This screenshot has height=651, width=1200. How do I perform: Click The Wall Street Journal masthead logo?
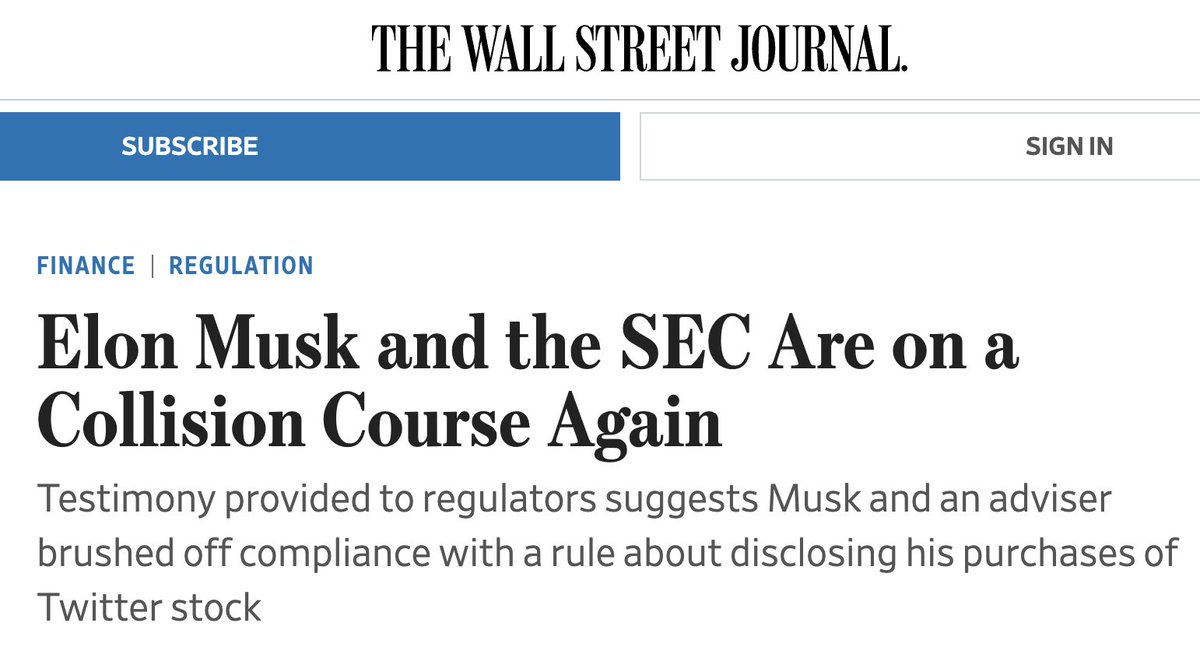point(640,48)
